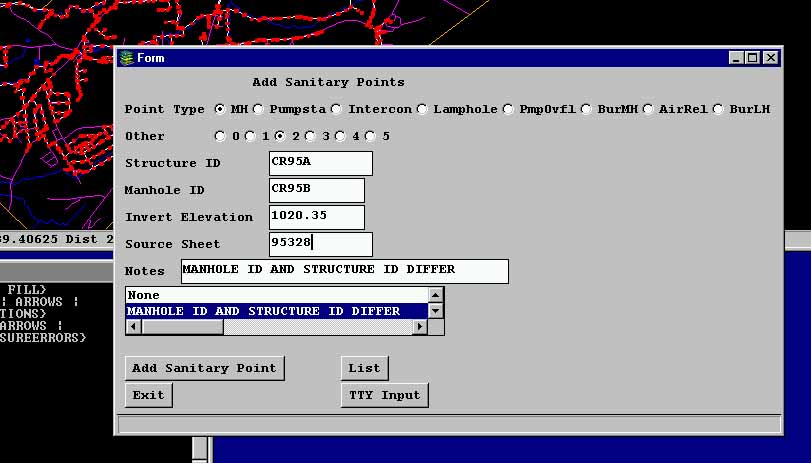Minimize the Form window
This screenshot has width=811, height=463.
[736, 58]
